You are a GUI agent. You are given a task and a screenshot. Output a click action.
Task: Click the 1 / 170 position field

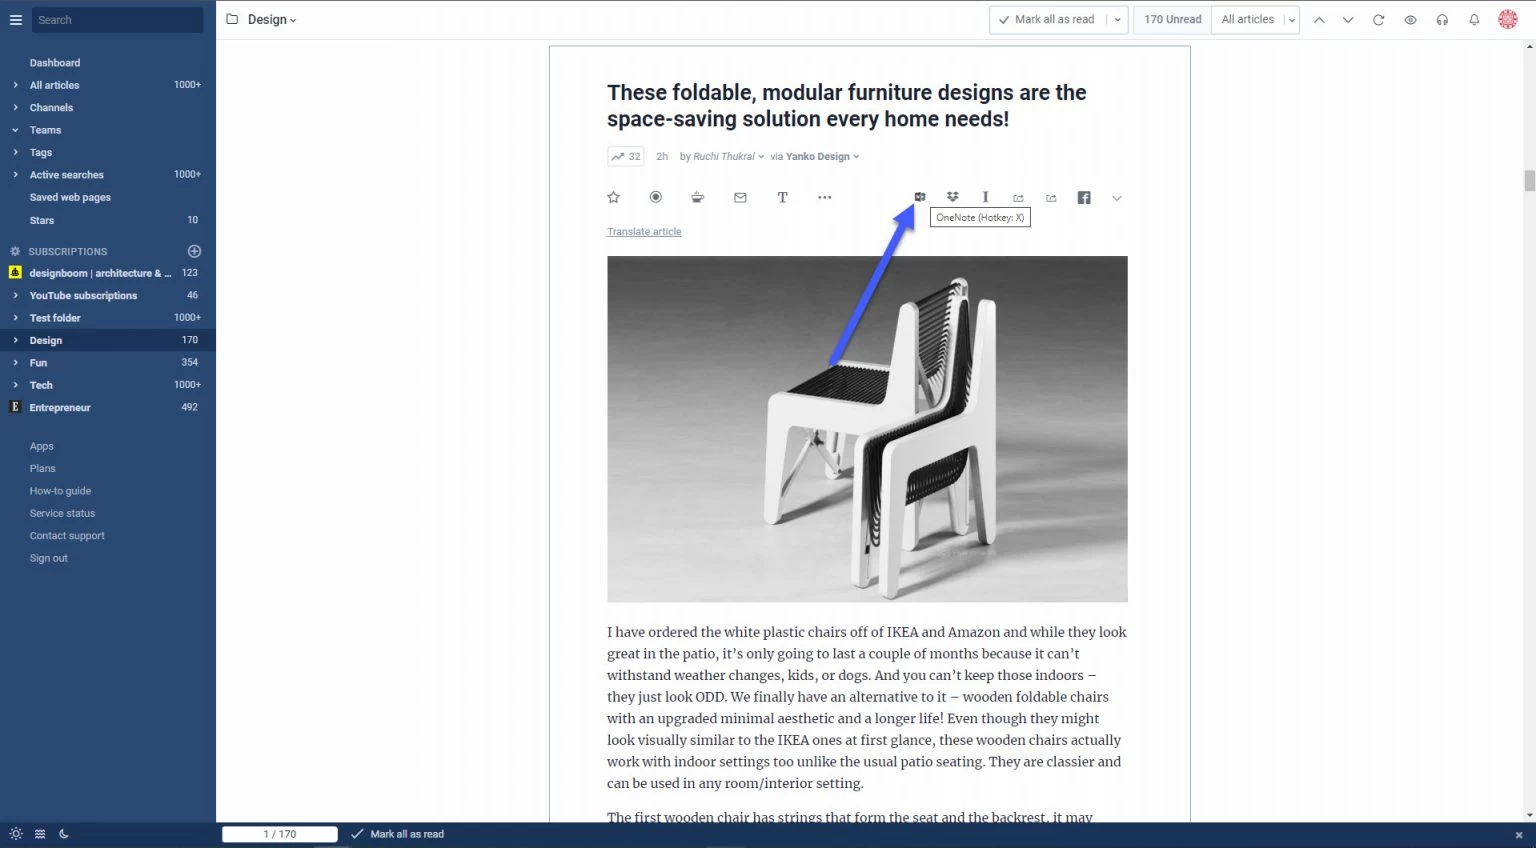pyautogui.click(x=280, y=834)
